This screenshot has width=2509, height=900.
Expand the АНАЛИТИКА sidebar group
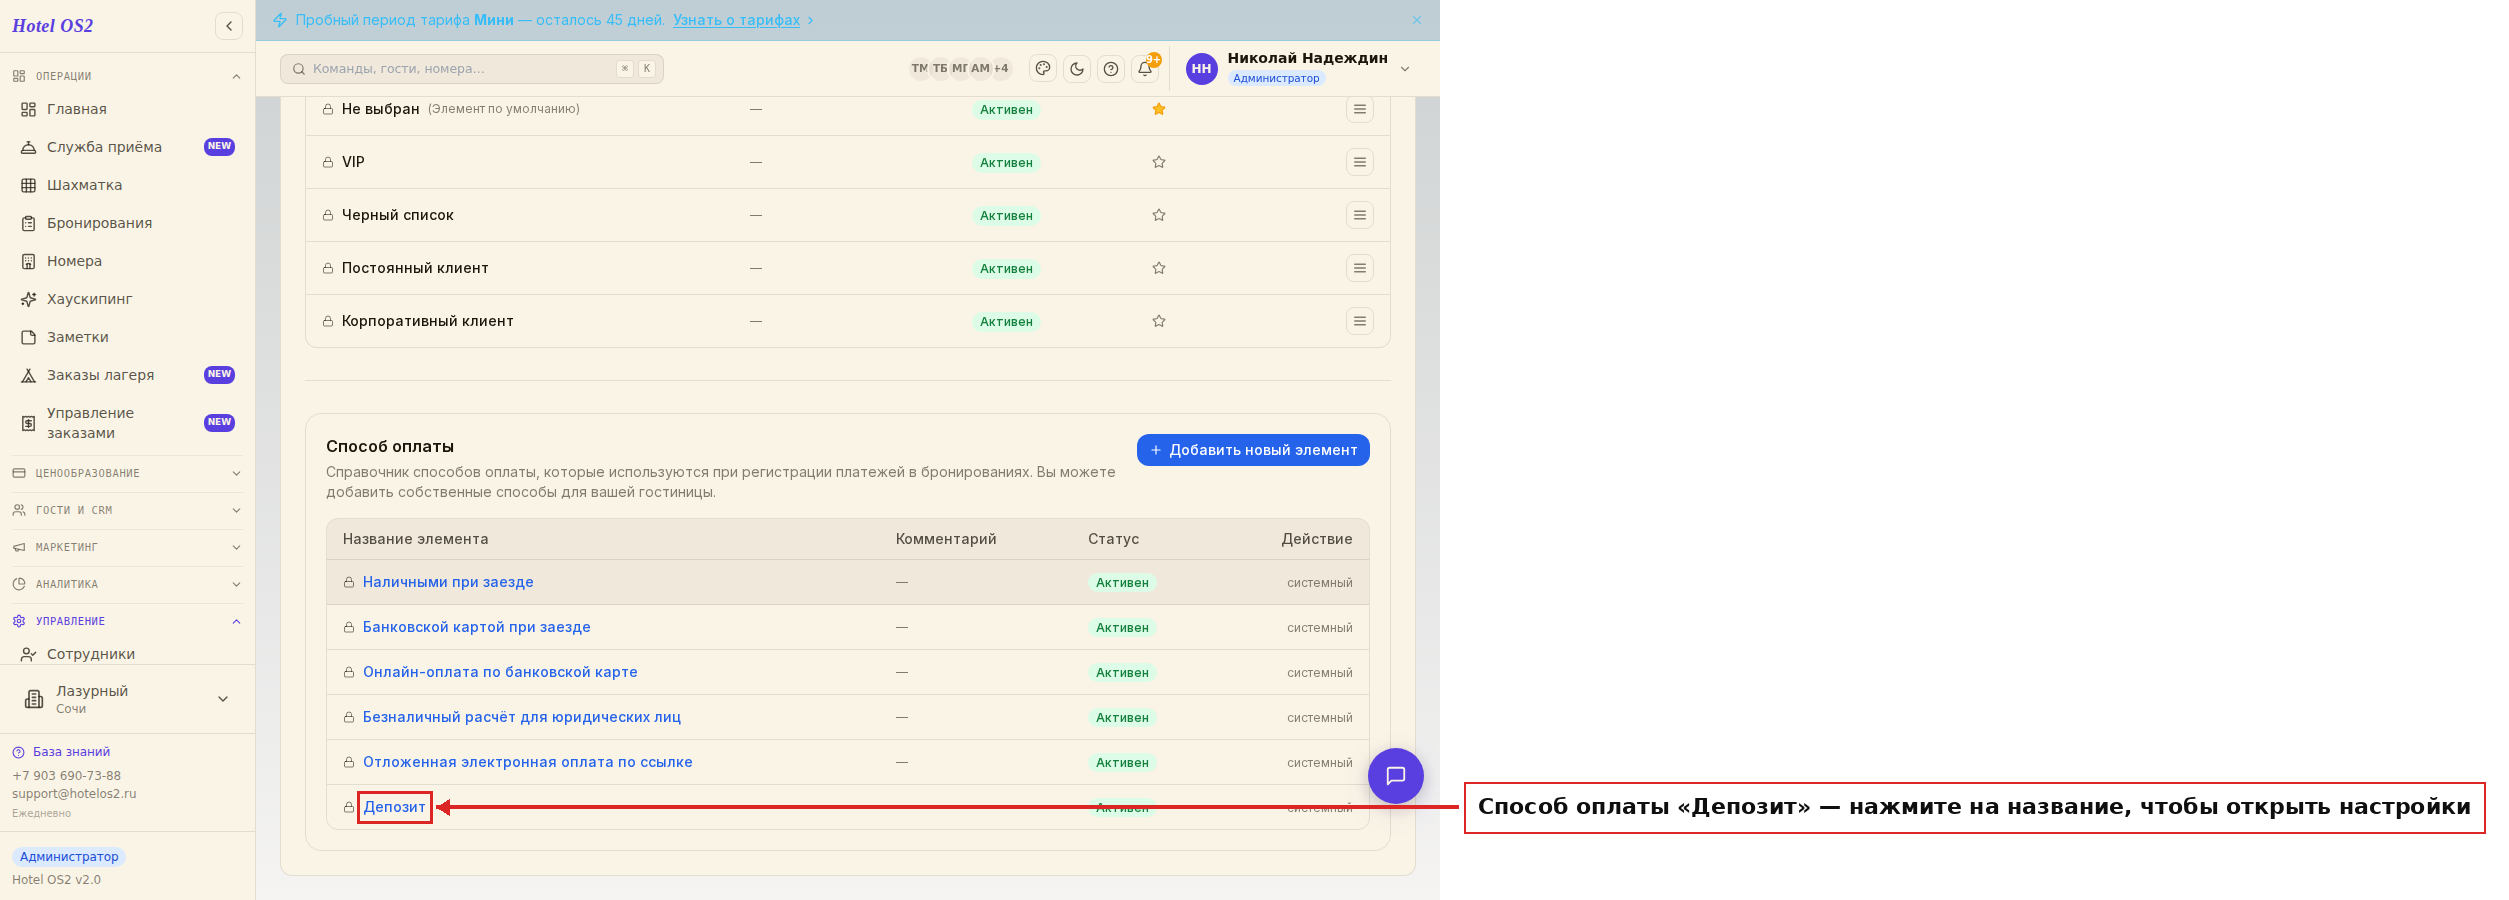tap(127, 584)
